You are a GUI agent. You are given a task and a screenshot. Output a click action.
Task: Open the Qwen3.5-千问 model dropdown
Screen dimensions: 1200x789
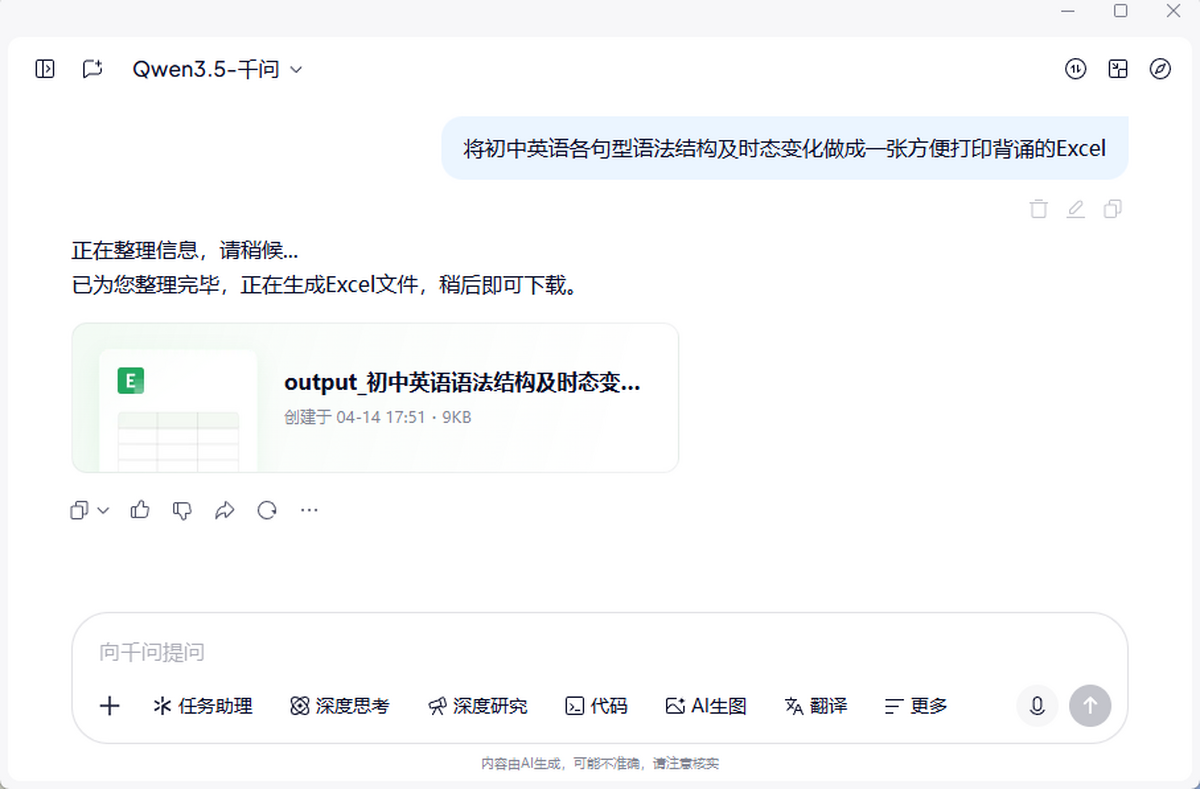pyautogui.click(x=217, y=69)
